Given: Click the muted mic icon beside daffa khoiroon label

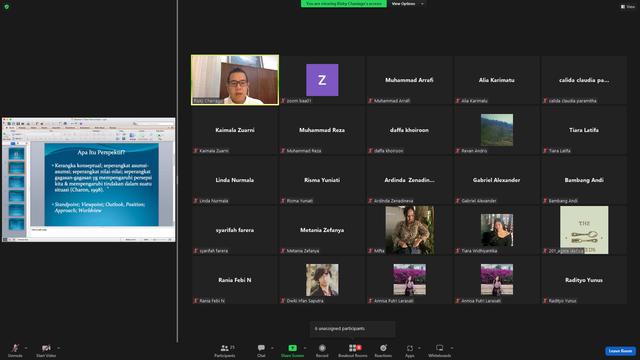Looking at the screenshot, I should click(370, 151).
